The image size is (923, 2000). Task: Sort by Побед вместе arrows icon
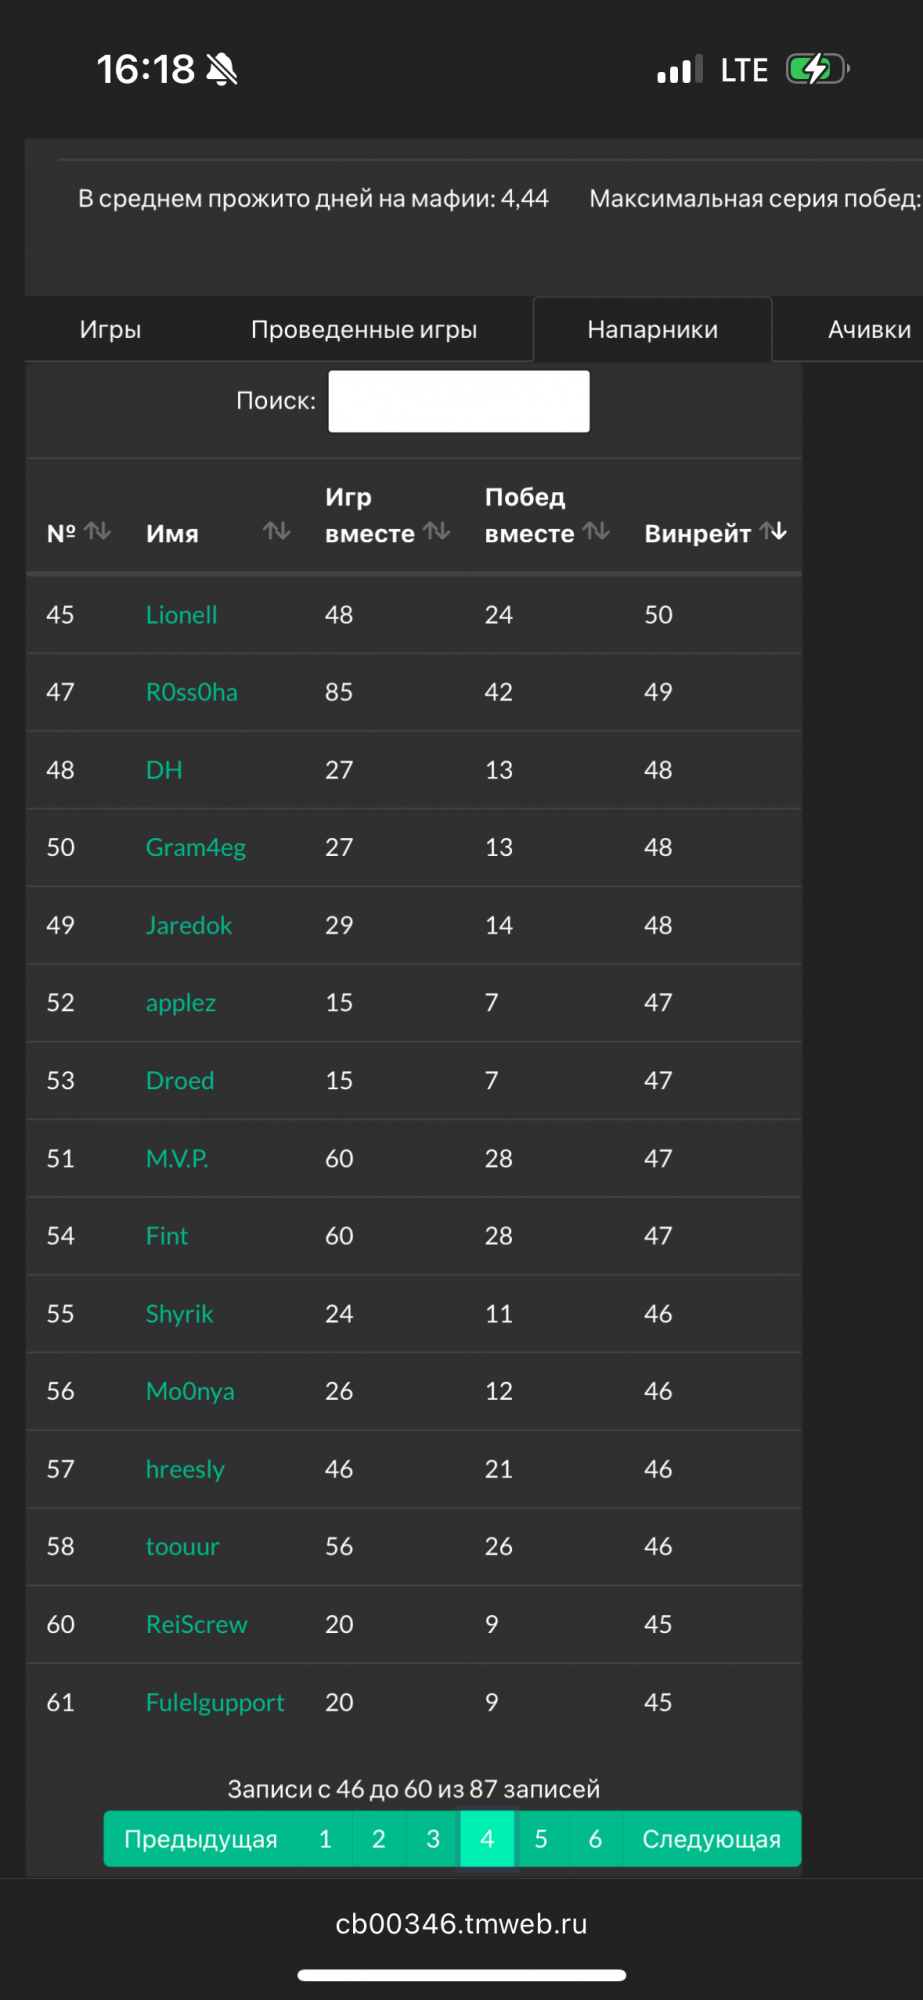597,531
